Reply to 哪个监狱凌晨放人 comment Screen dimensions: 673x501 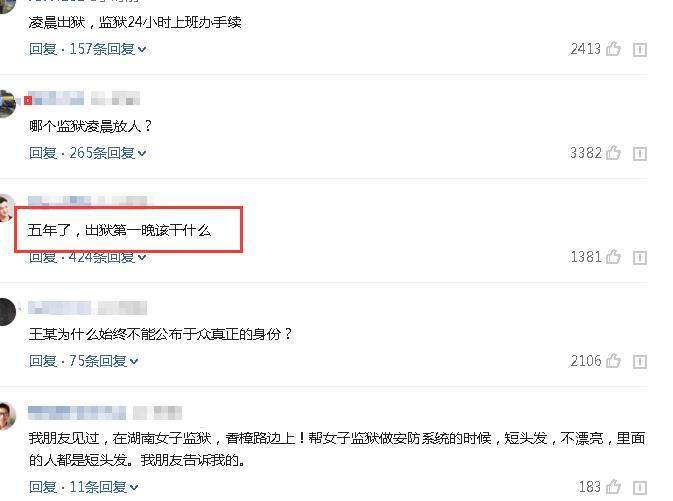(x=43, y=153)
